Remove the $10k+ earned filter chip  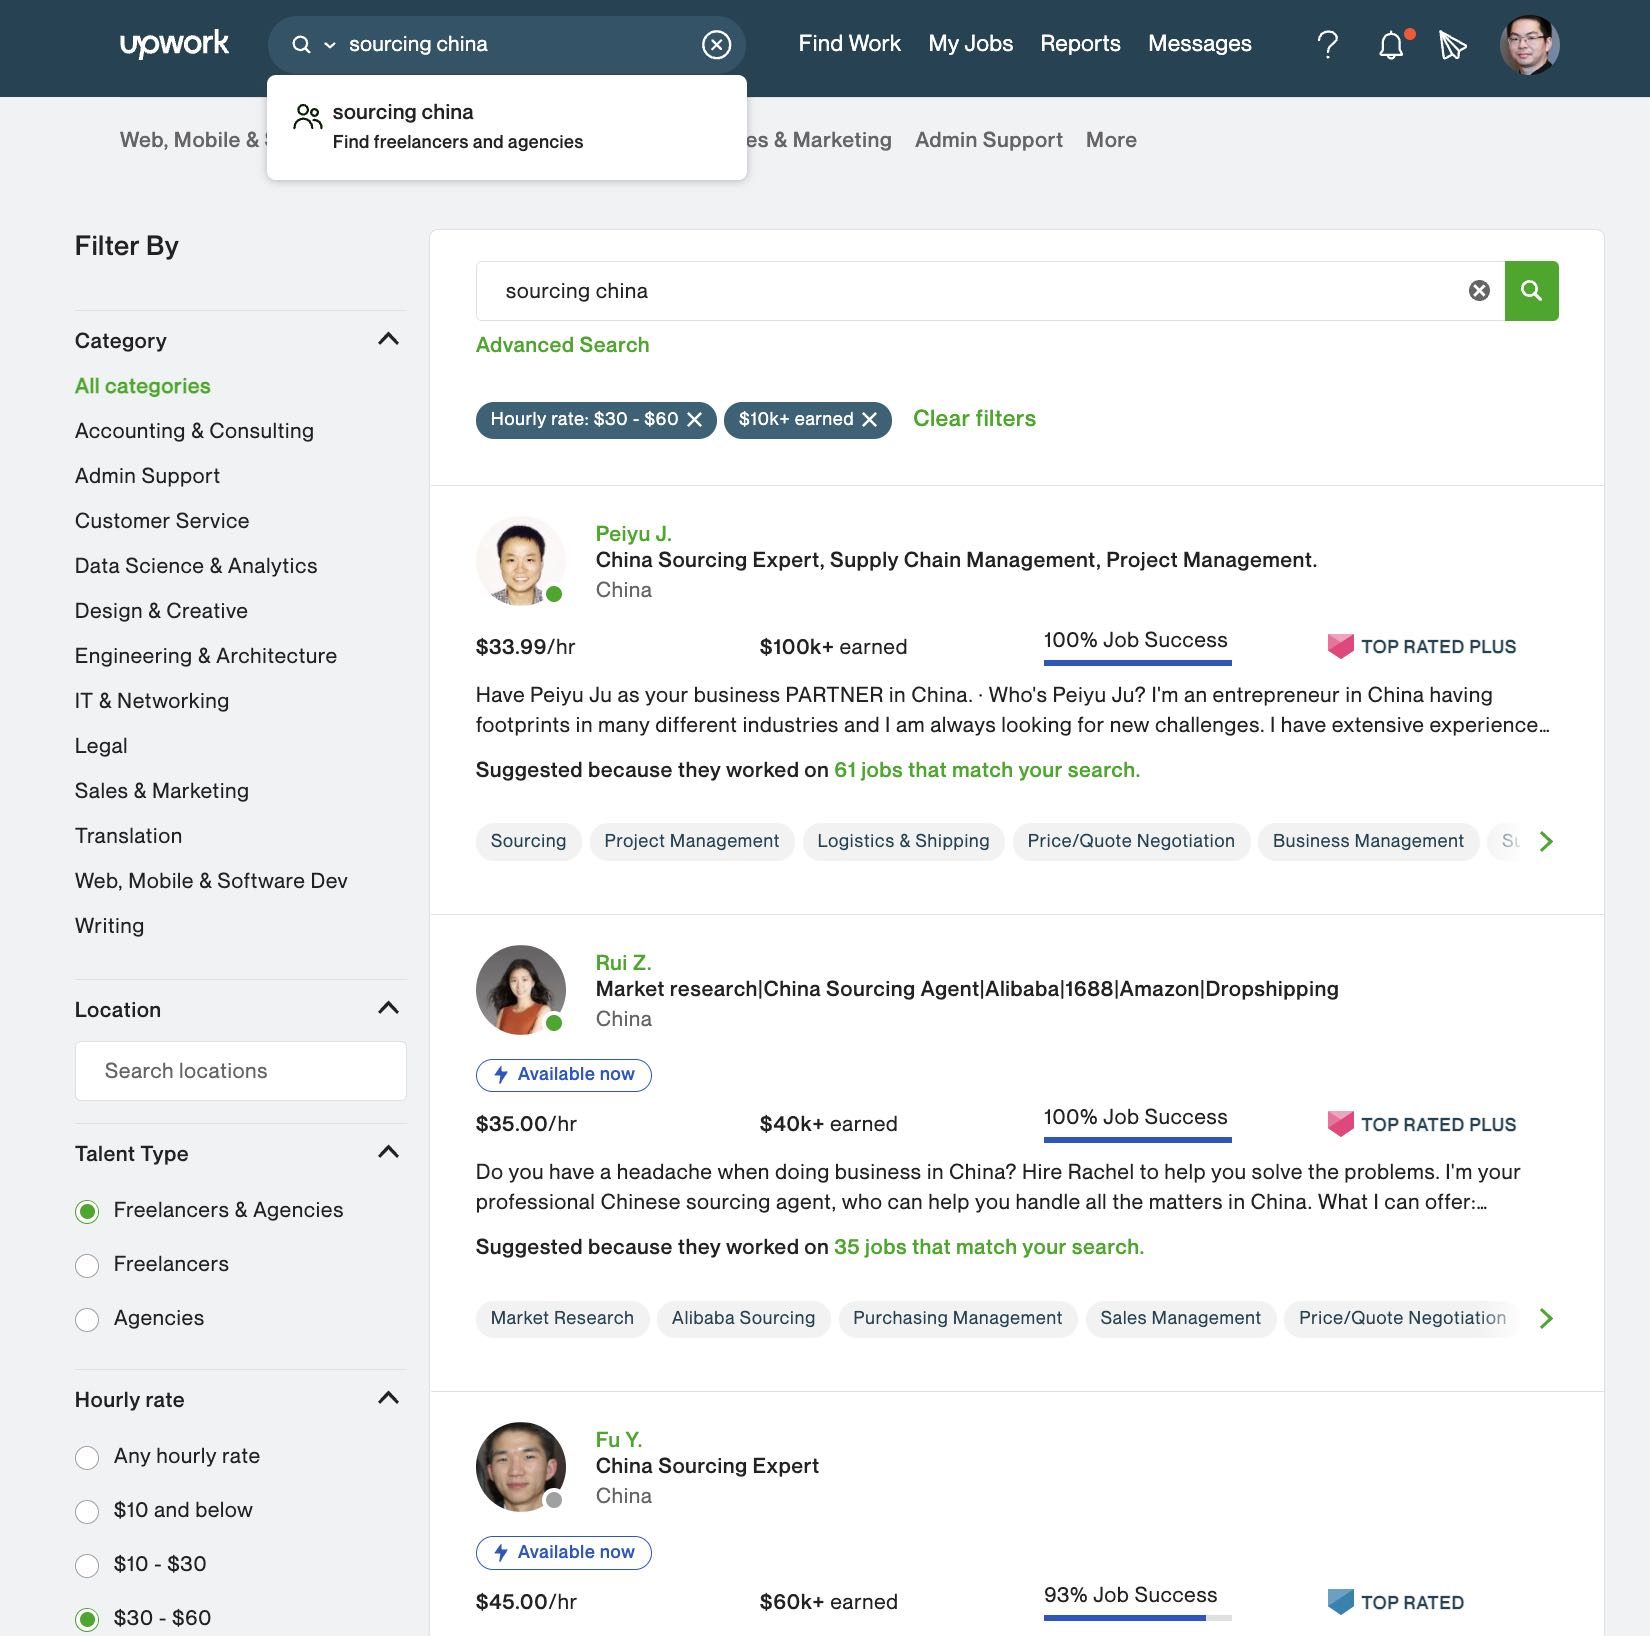click(x=870, y=419)
